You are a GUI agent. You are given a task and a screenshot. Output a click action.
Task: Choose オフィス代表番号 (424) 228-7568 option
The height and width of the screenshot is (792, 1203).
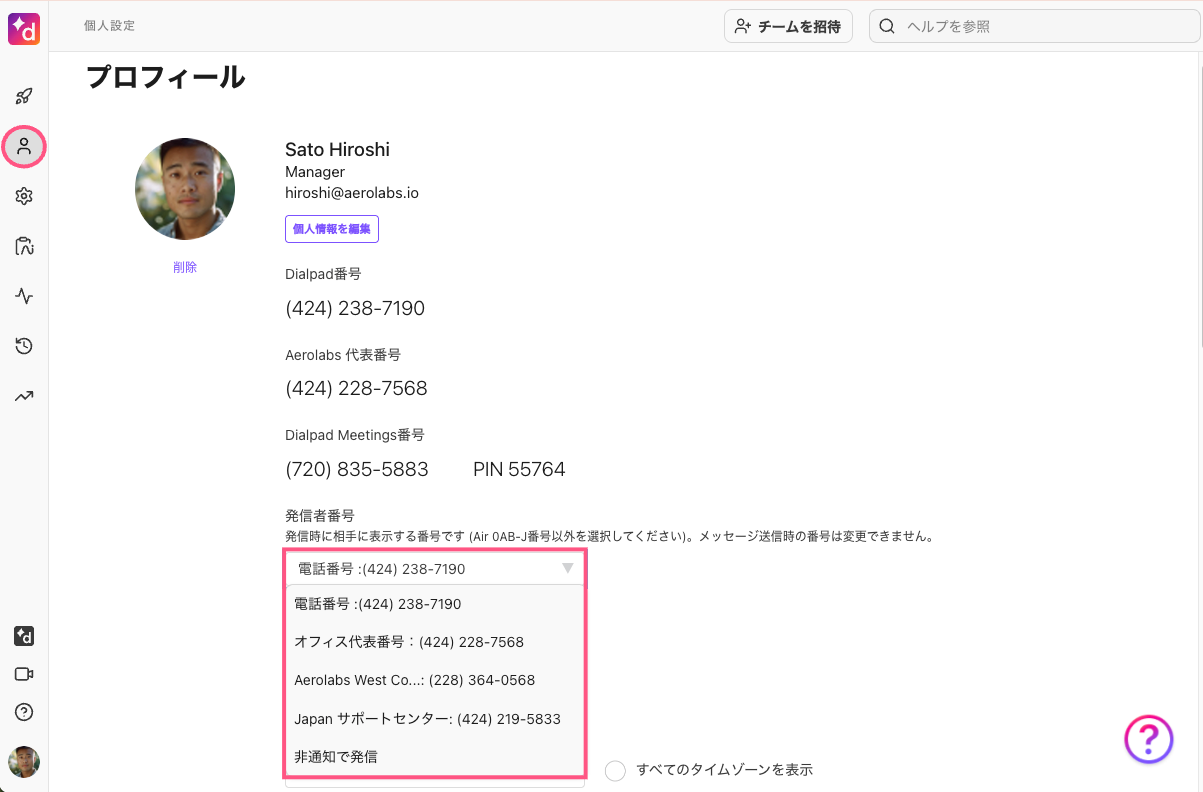435,642
